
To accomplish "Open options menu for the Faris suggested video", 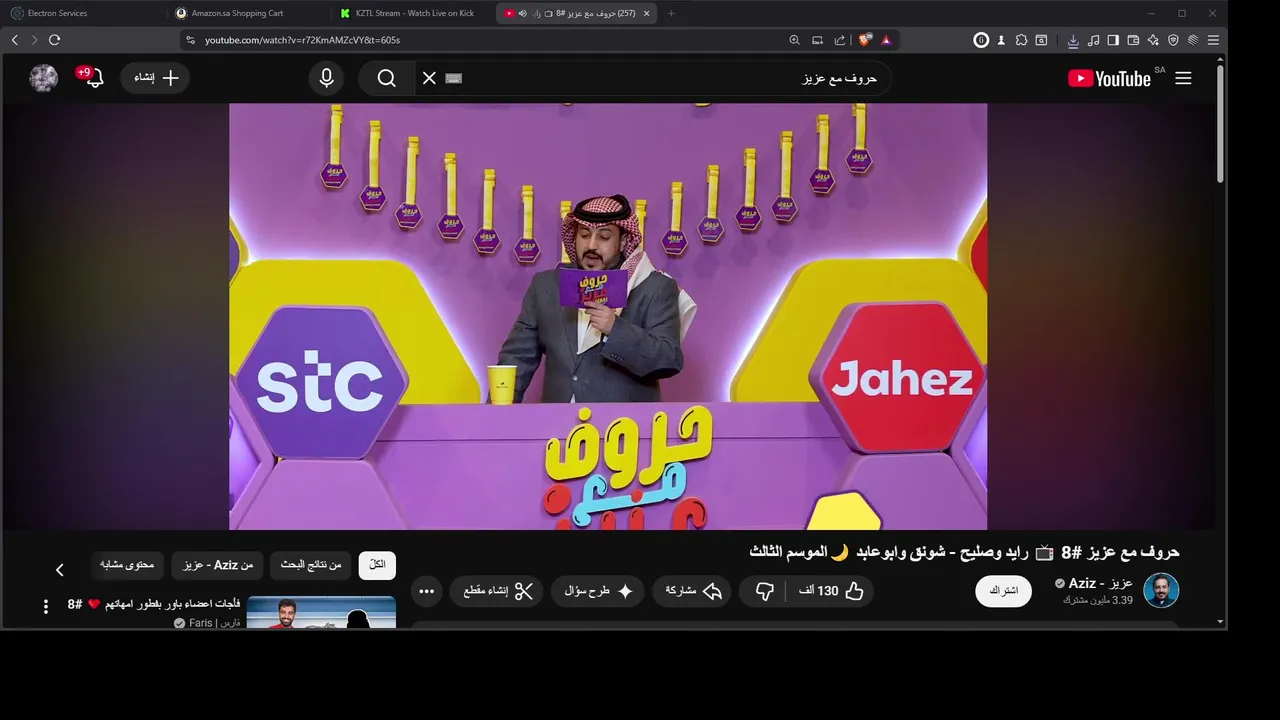I will [45, 606].
